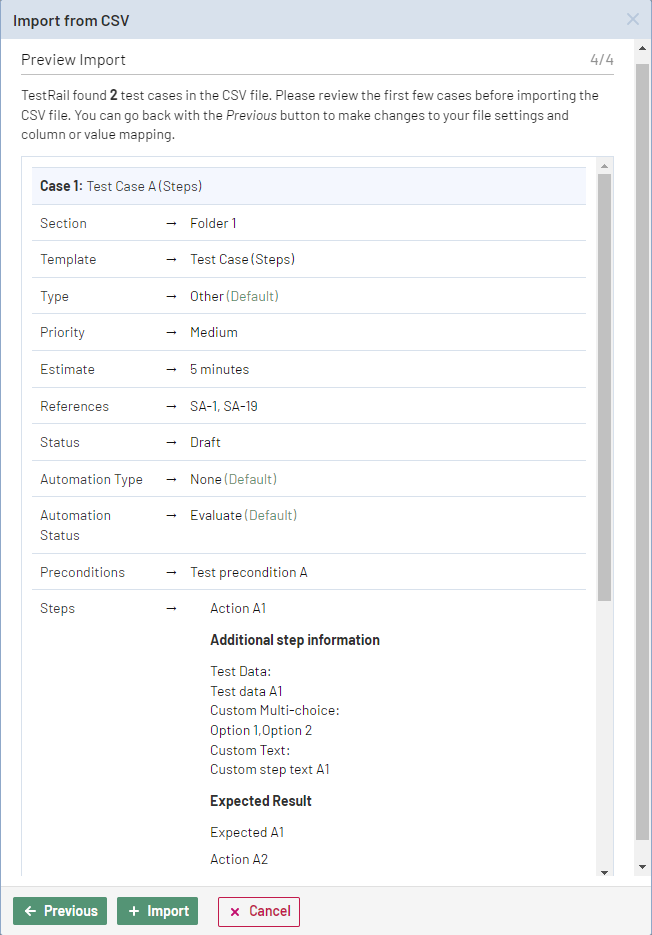Click the mapping arrow next to Preconditions
Screen dimensions: 652x935
click(170, 571)
